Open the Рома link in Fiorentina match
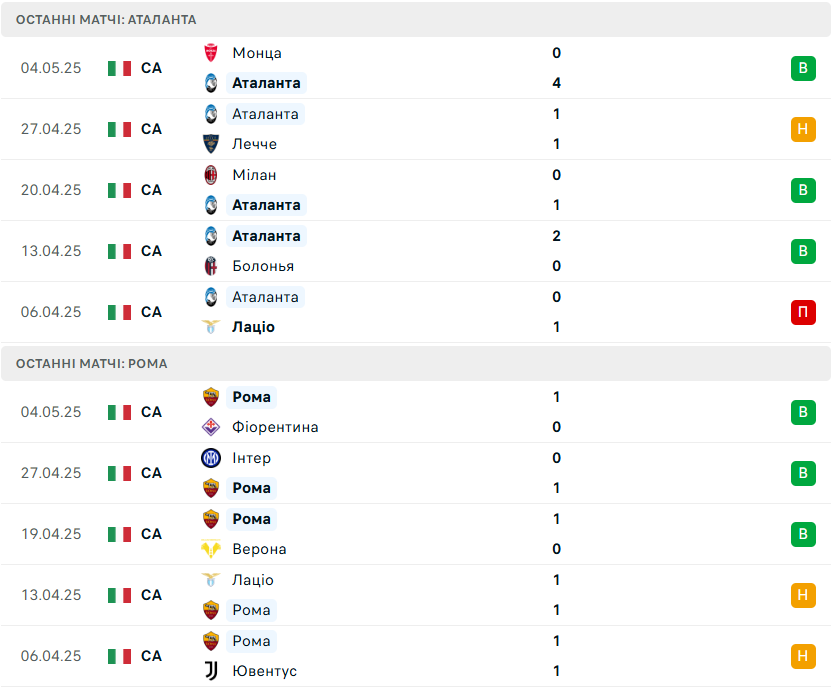The width and height of the screenshot is (833, 690). pyautogui.click(x=251, y=397)
